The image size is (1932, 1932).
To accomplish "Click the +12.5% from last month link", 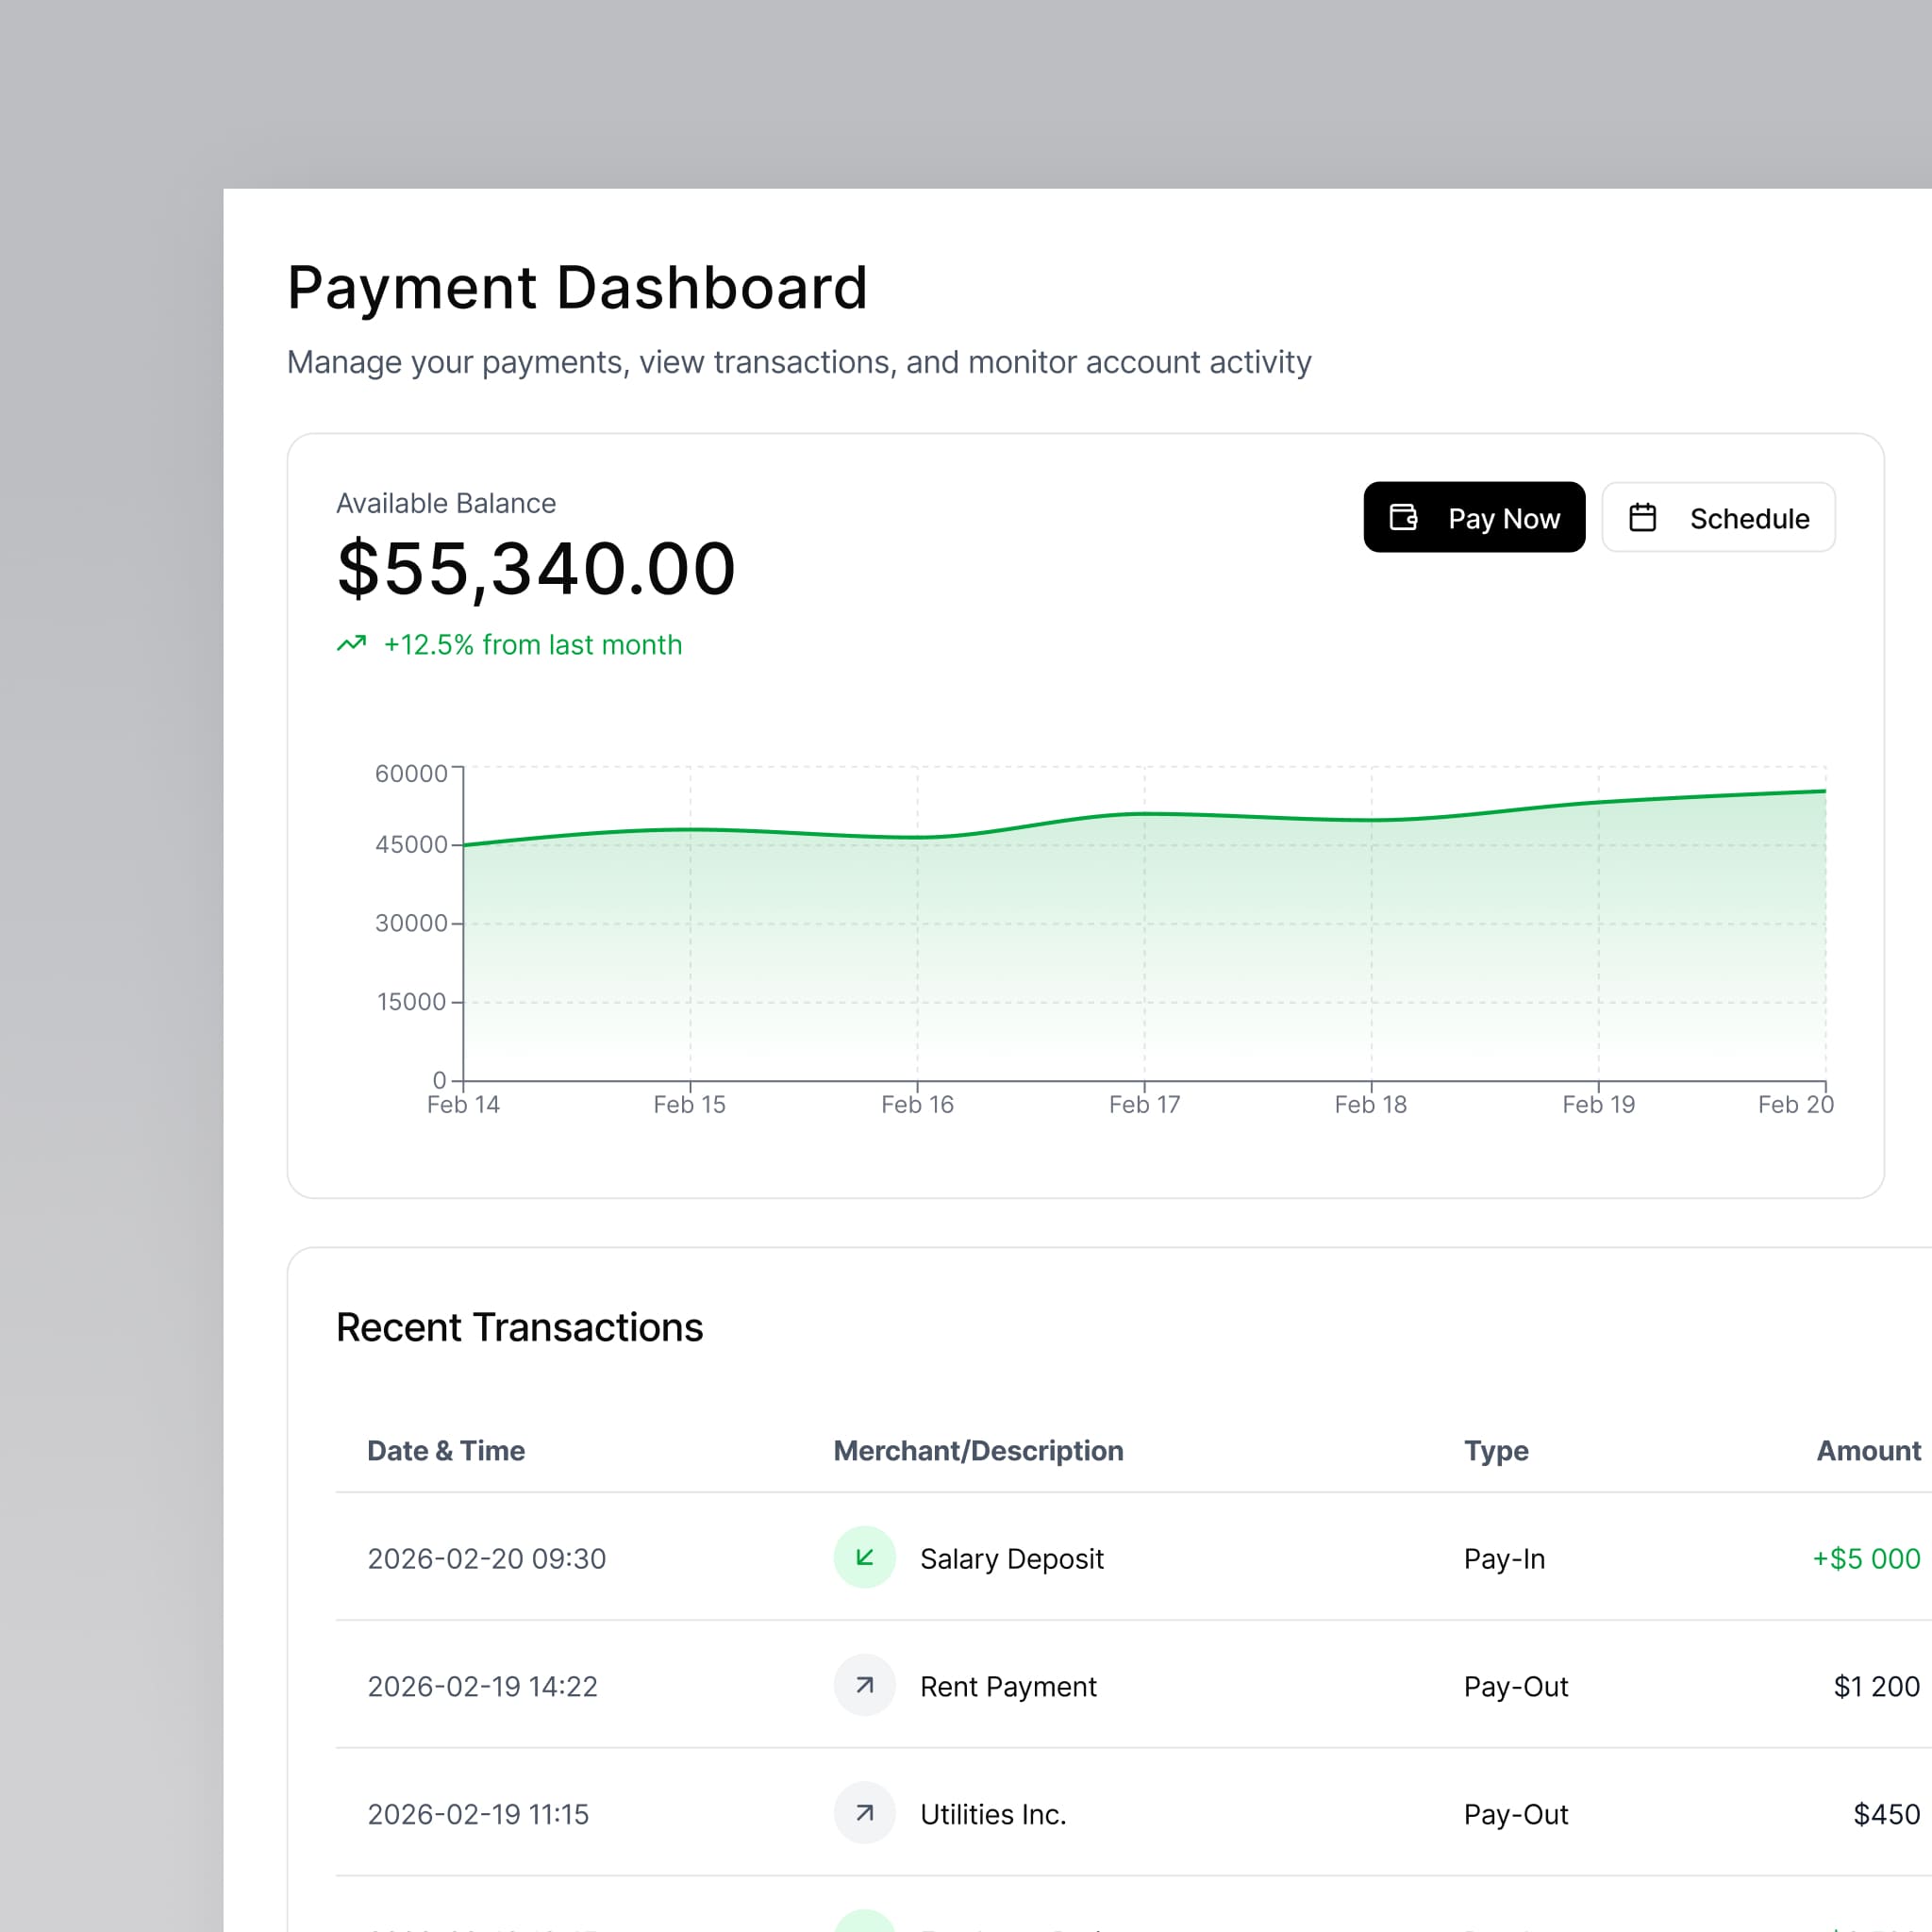I will (x=532, y=644).
